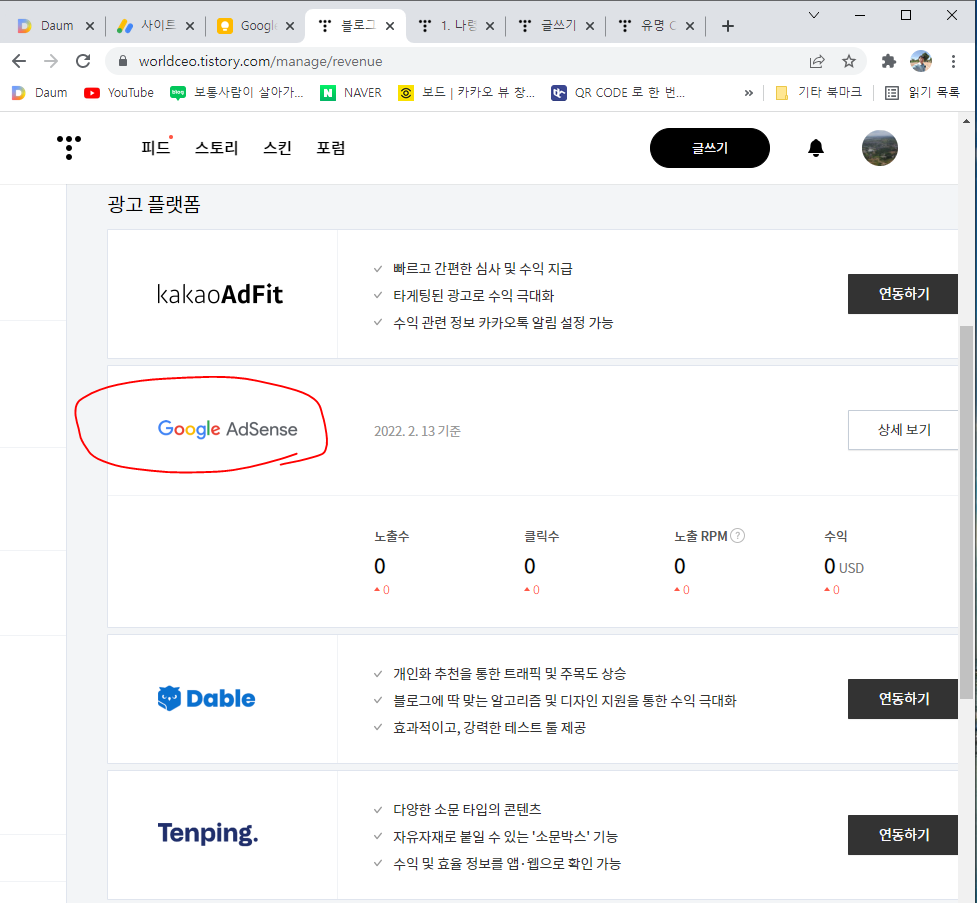Reload the page with refresh icon
977x903 pixels.
click(83, 61)
